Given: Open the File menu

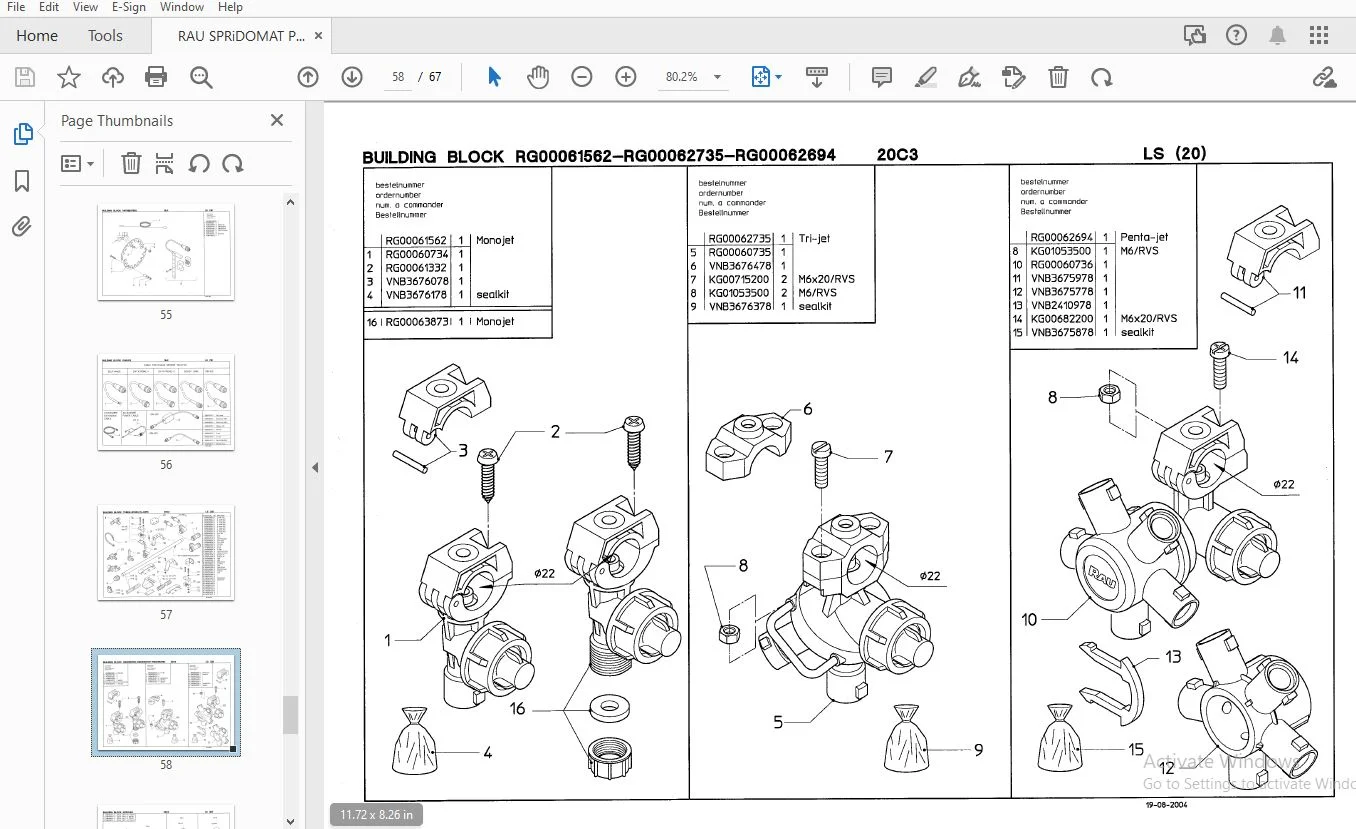Looking at the screenshot, I should [x=16, y=7].
